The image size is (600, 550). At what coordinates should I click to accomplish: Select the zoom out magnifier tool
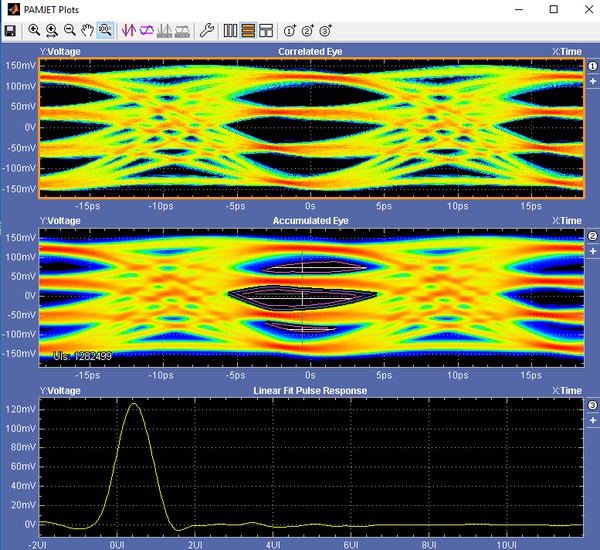pyautogui.click(x=69, y=31)
